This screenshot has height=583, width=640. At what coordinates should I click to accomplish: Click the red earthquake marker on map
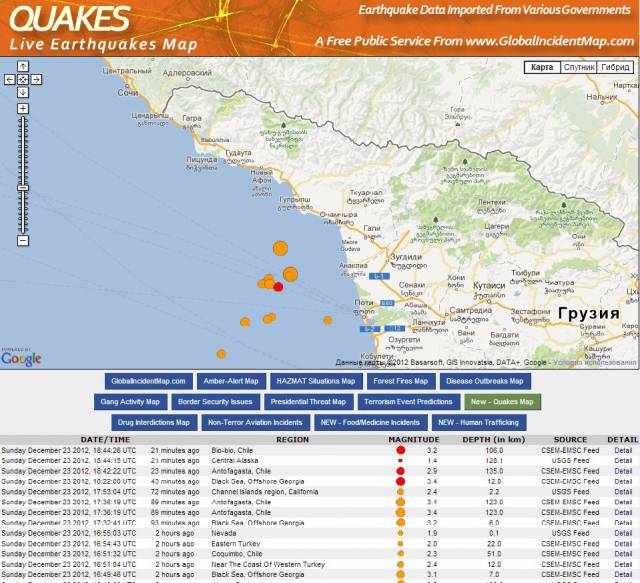point(278,287)
